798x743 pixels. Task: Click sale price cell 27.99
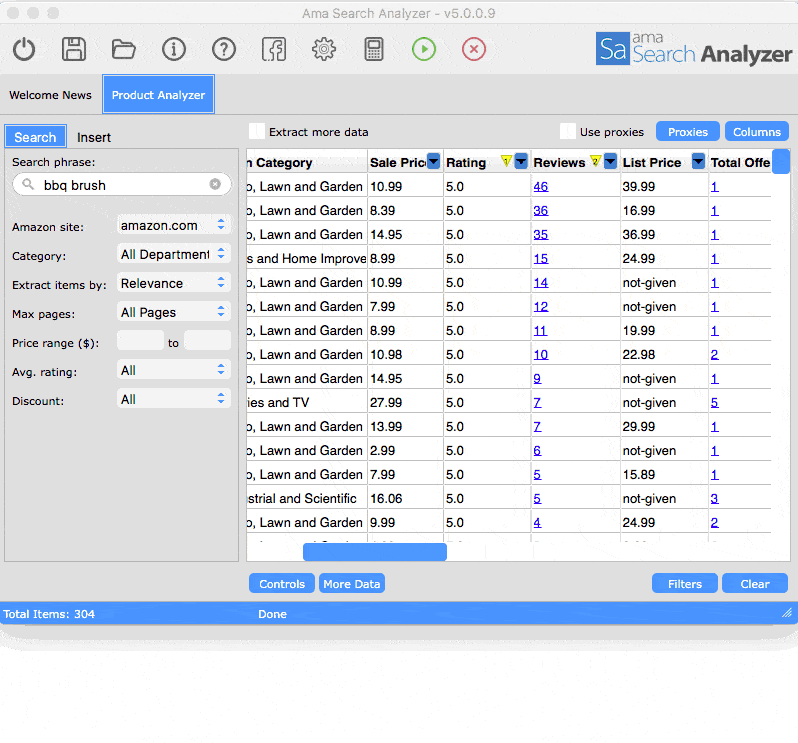tap(405, 403)
